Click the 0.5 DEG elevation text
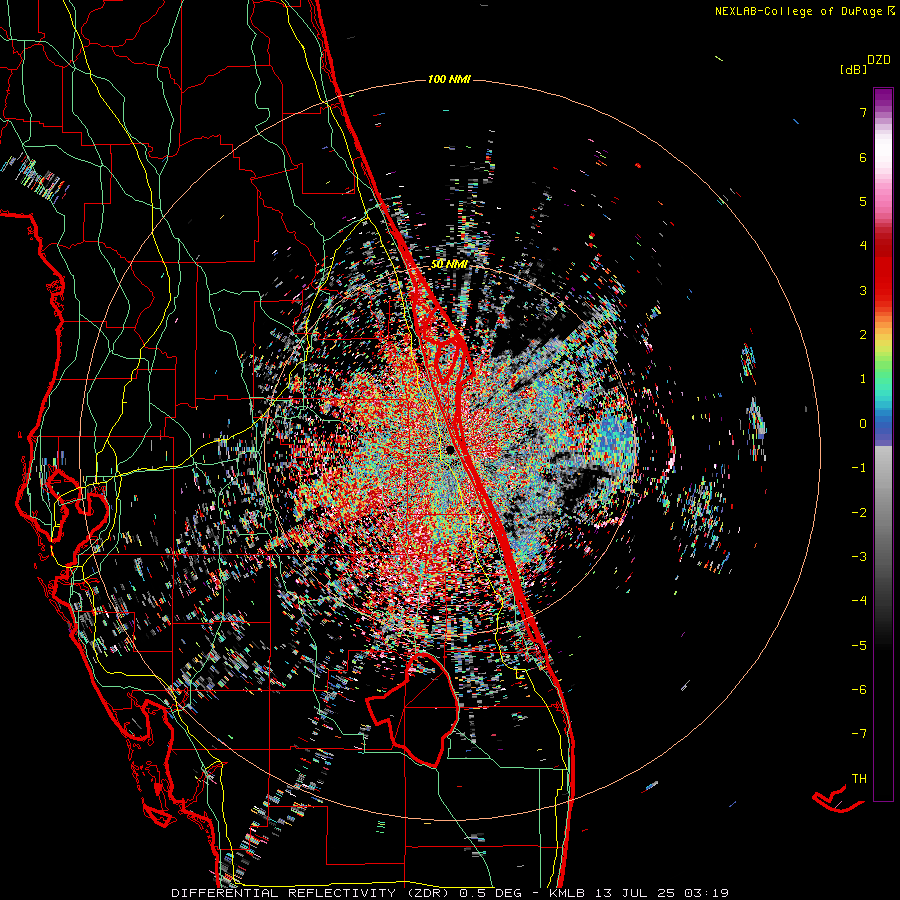Image resolution: width=900 pixels, height=900 pixels. click(491, 893)
